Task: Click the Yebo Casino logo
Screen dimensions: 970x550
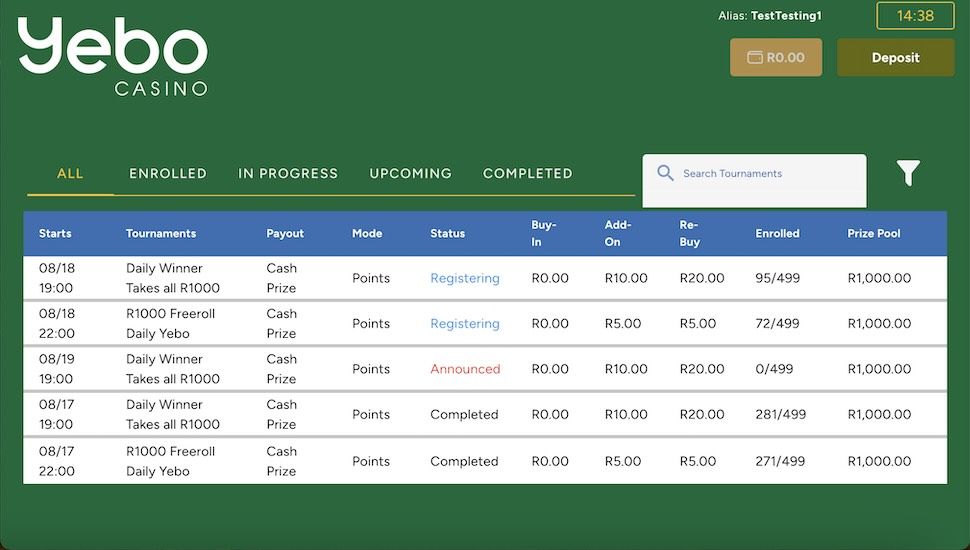Action: point(113,57)
